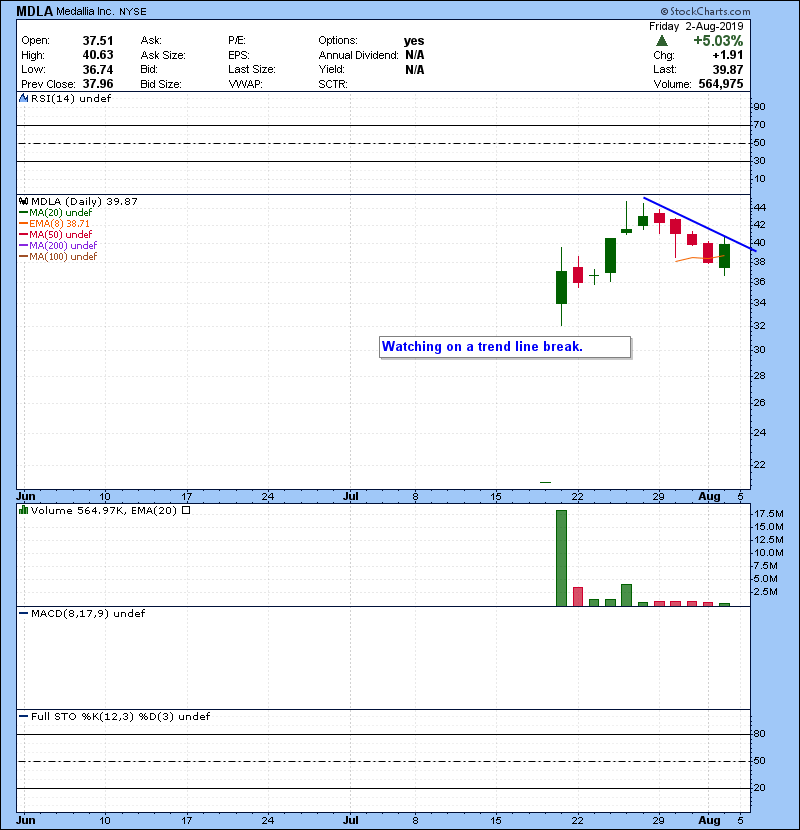Click the High value 40.63

point(98,55)
